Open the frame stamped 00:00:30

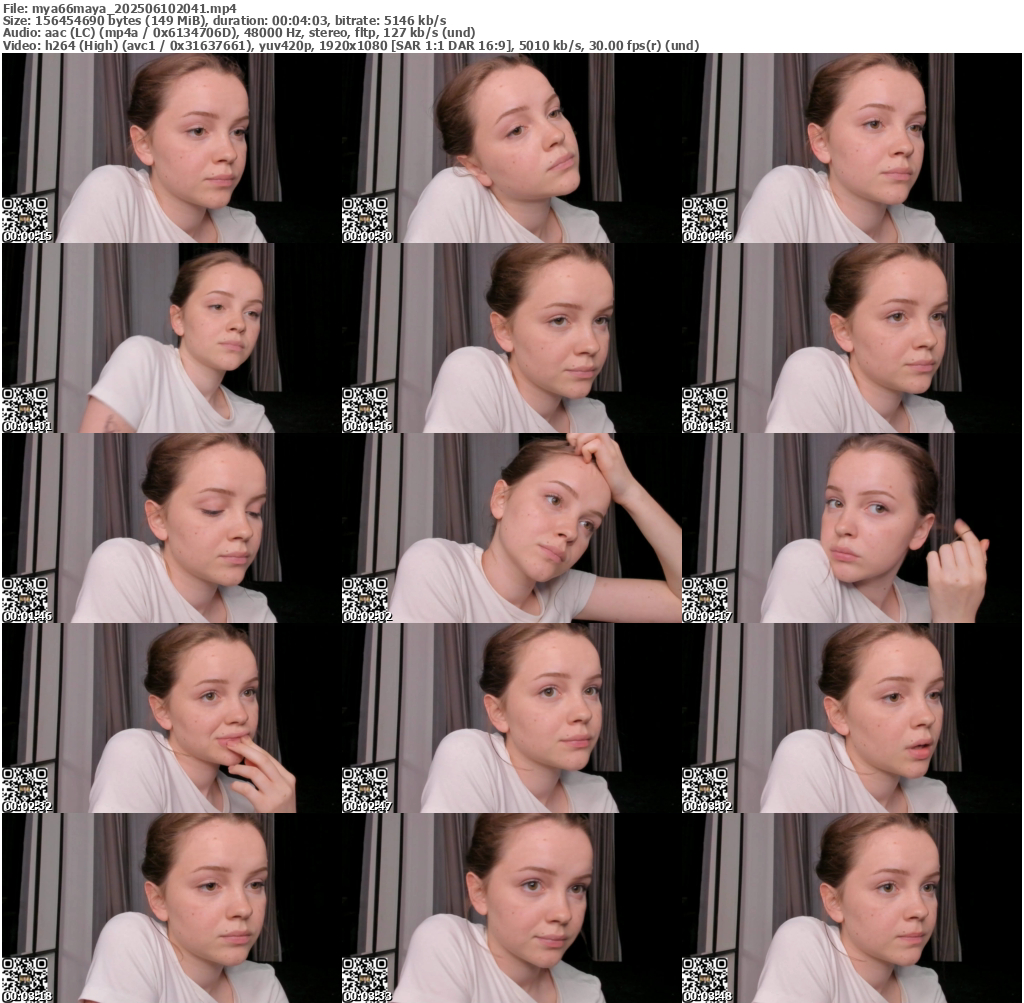[512, 148]
